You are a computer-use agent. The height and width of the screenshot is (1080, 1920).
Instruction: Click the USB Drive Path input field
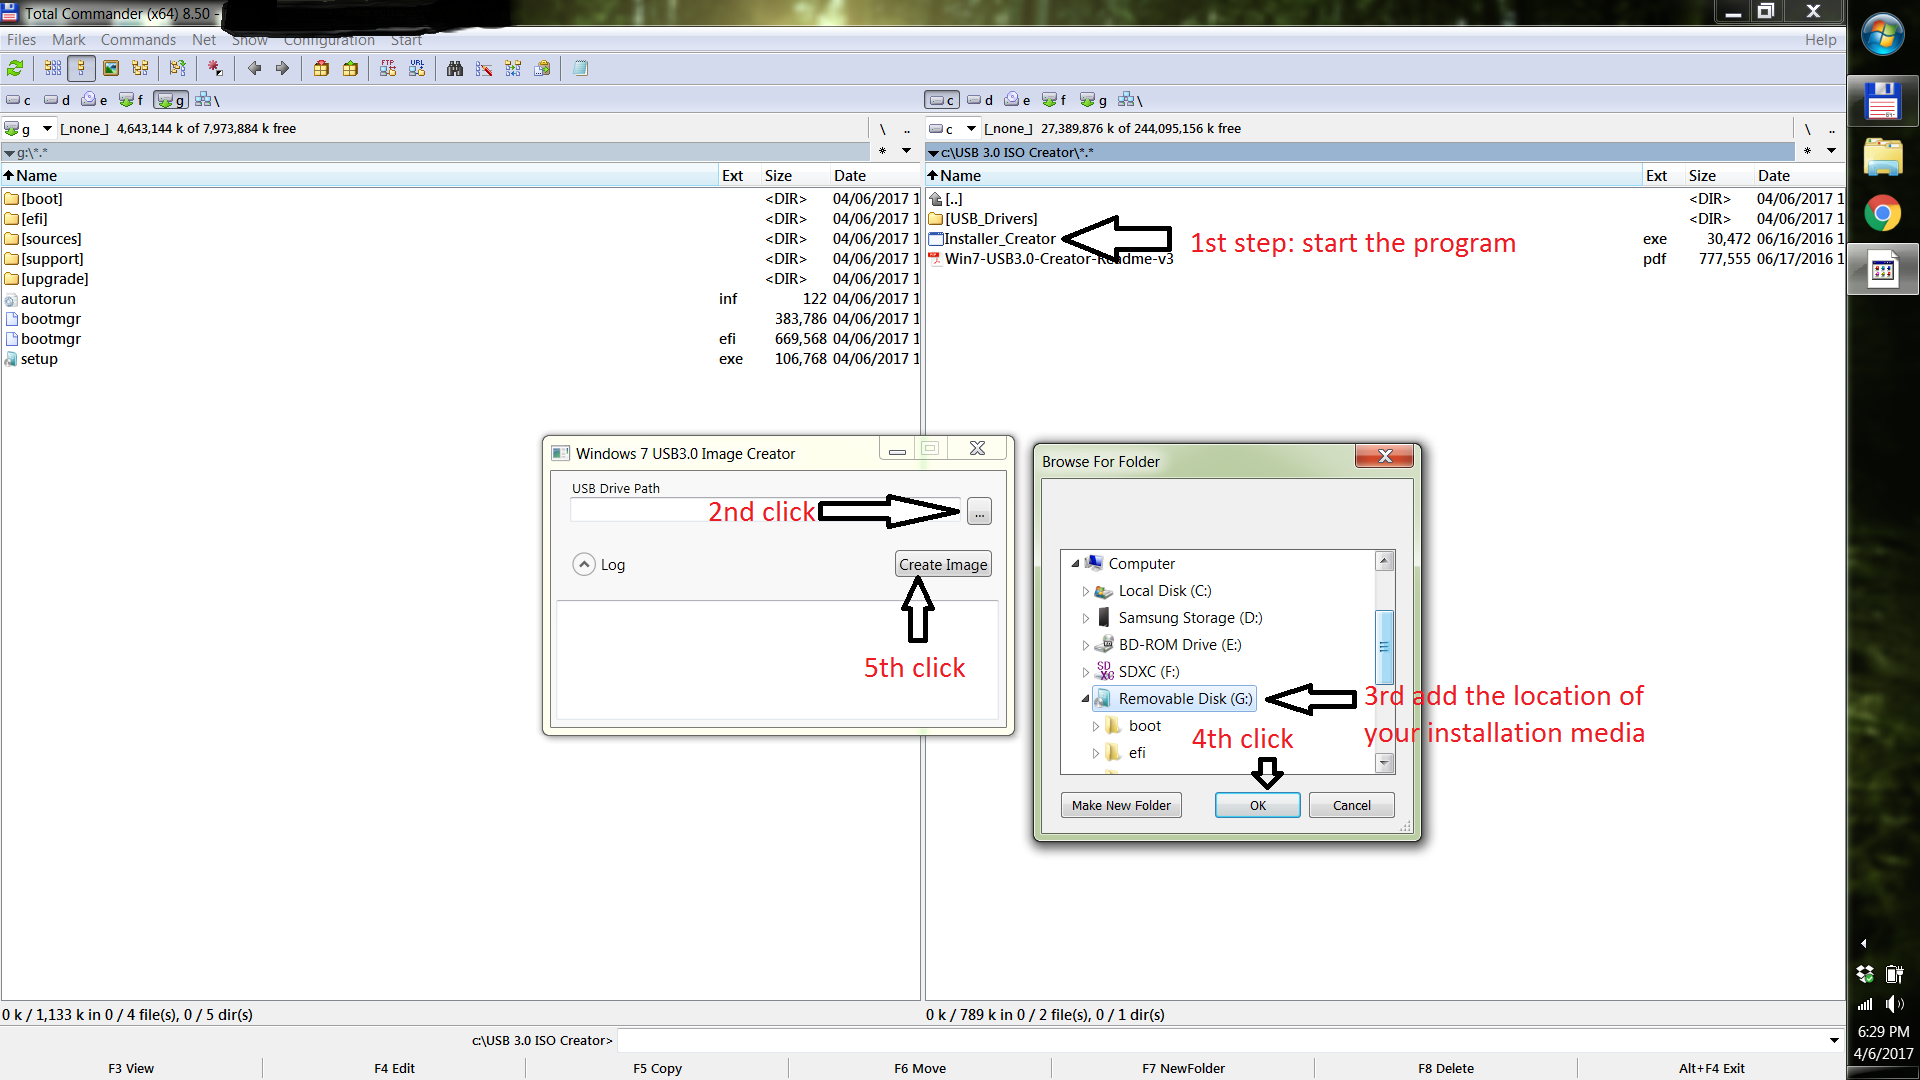[x=765, y=511]
